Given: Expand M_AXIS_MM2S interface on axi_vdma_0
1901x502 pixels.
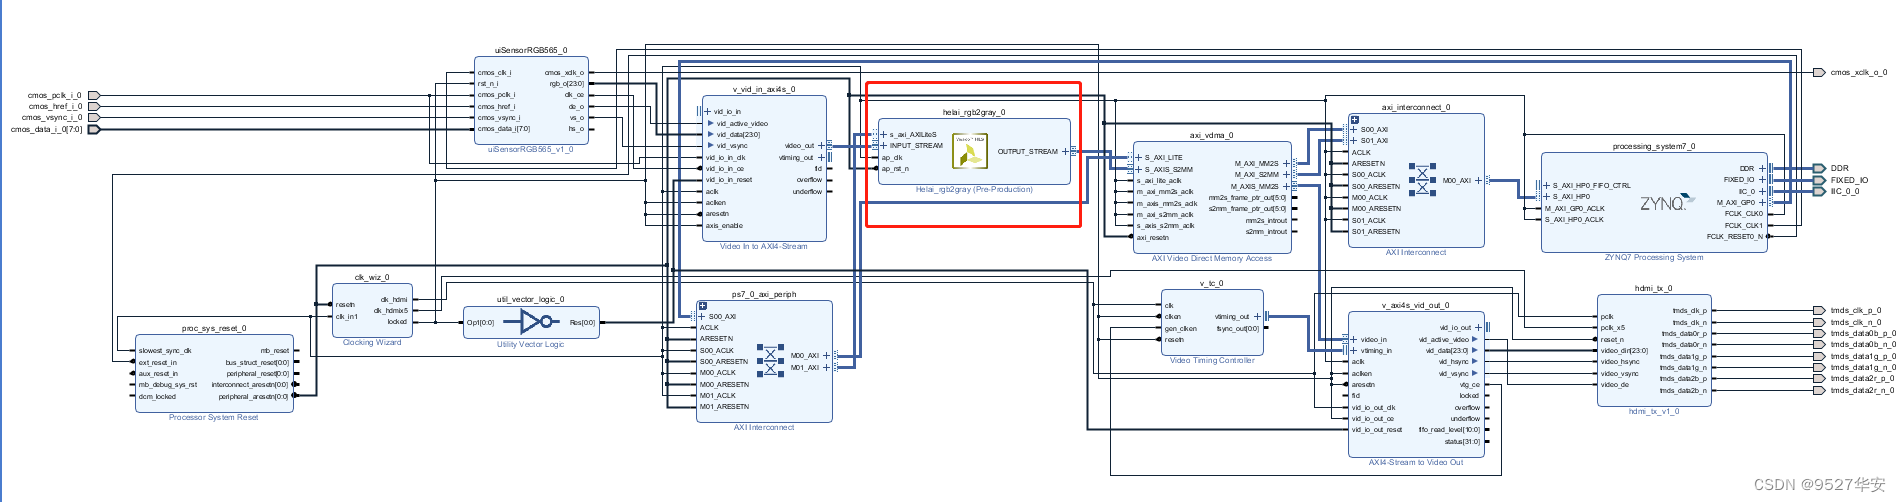Looking at the screenshot, I should pos(1286,186).
